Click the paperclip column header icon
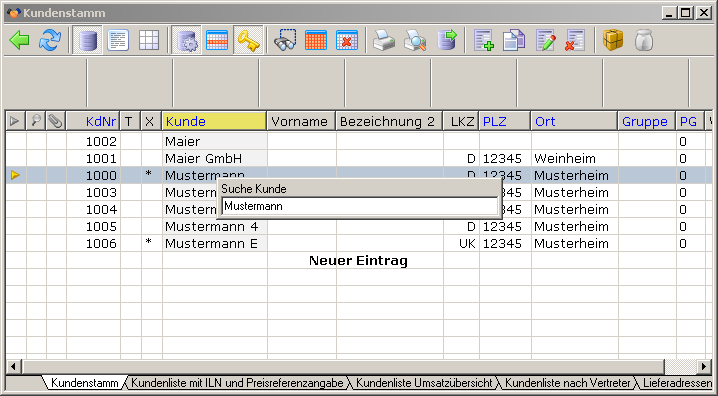 point(56,121)
